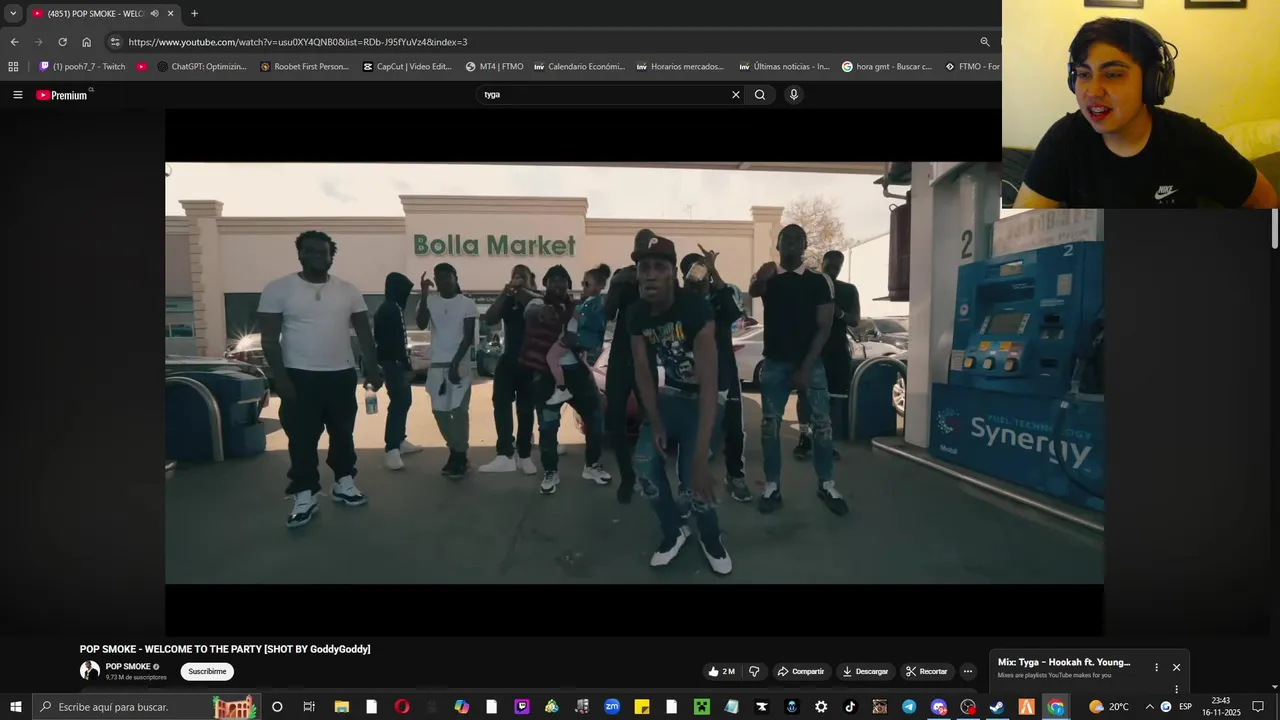This screenshot has width=1280, height=720.
Task: Expand the tab search dropdown arrow
Action: point(13,14)
